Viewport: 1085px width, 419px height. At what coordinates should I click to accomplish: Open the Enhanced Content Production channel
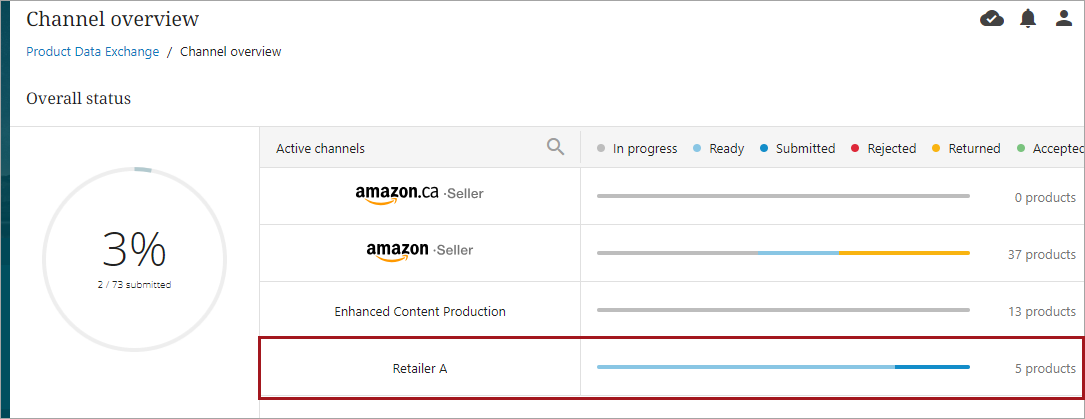419,311
